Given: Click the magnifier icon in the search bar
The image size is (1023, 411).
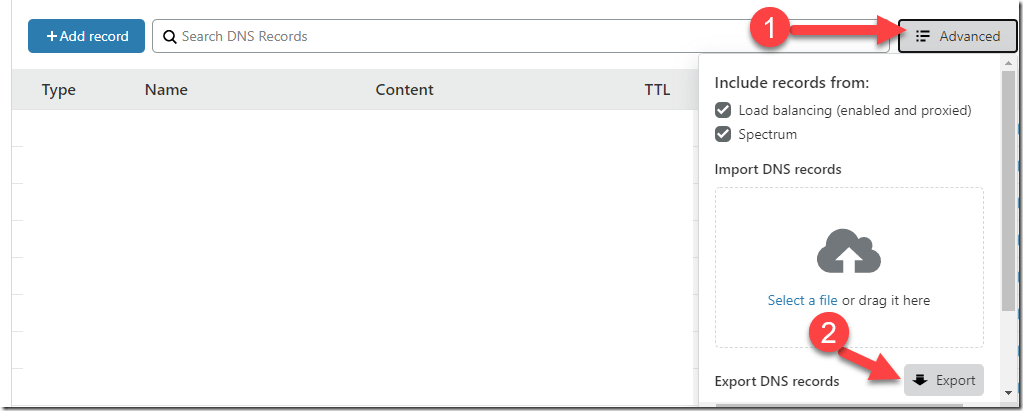Looking at the screenshot, I should pos(170,36).
